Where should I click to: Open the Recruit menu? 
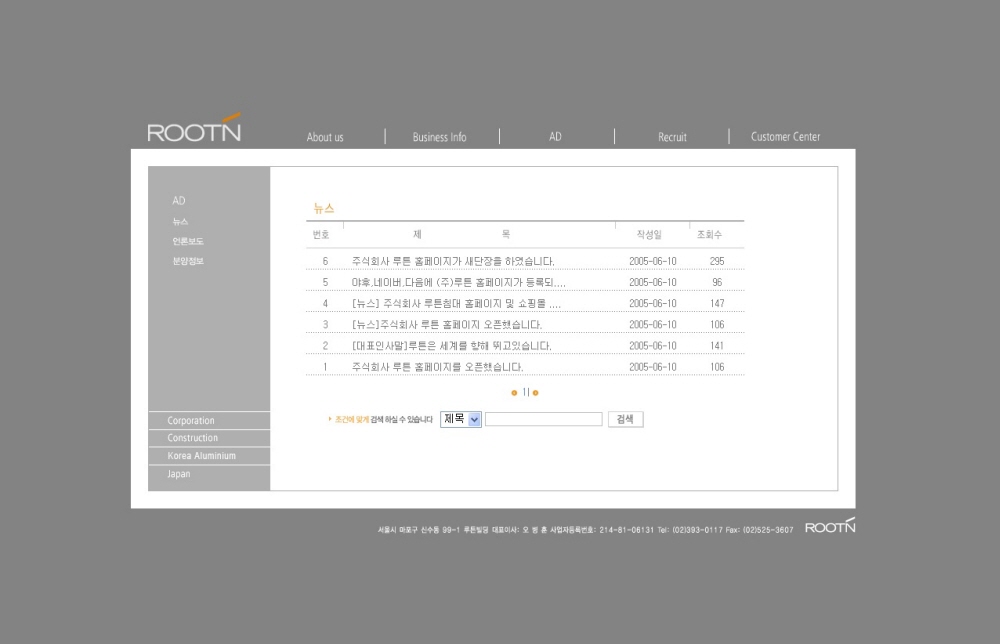(x=672, y=137)
